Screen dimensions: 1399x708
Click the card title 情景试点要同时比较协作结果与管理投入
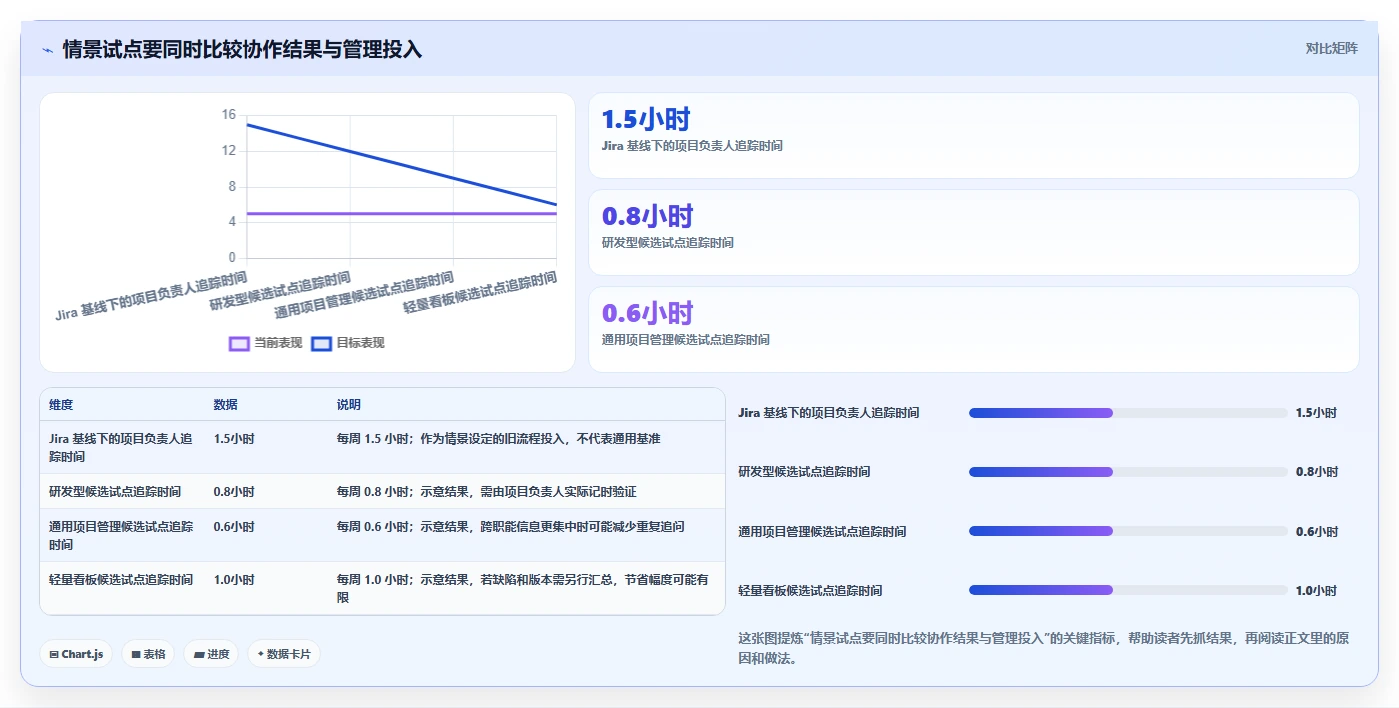pyautogui.click(x=242, y=49)
